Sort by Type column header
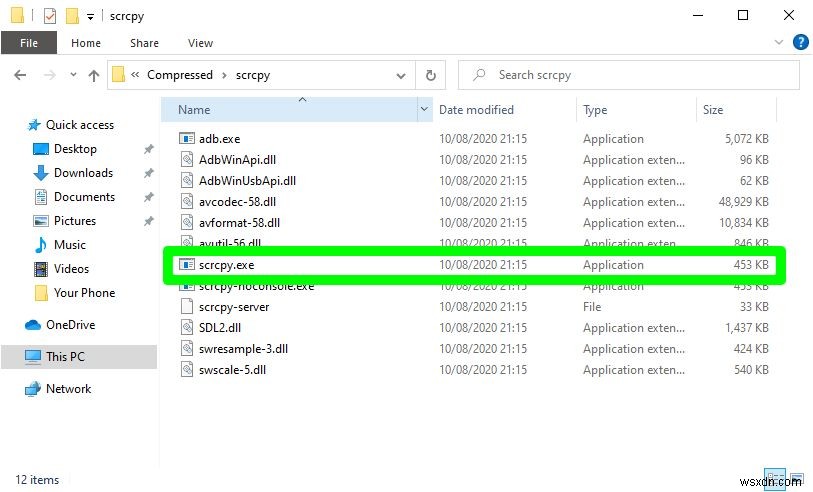The height and width of the screenshot is (492, 813). tap(636, 110)
